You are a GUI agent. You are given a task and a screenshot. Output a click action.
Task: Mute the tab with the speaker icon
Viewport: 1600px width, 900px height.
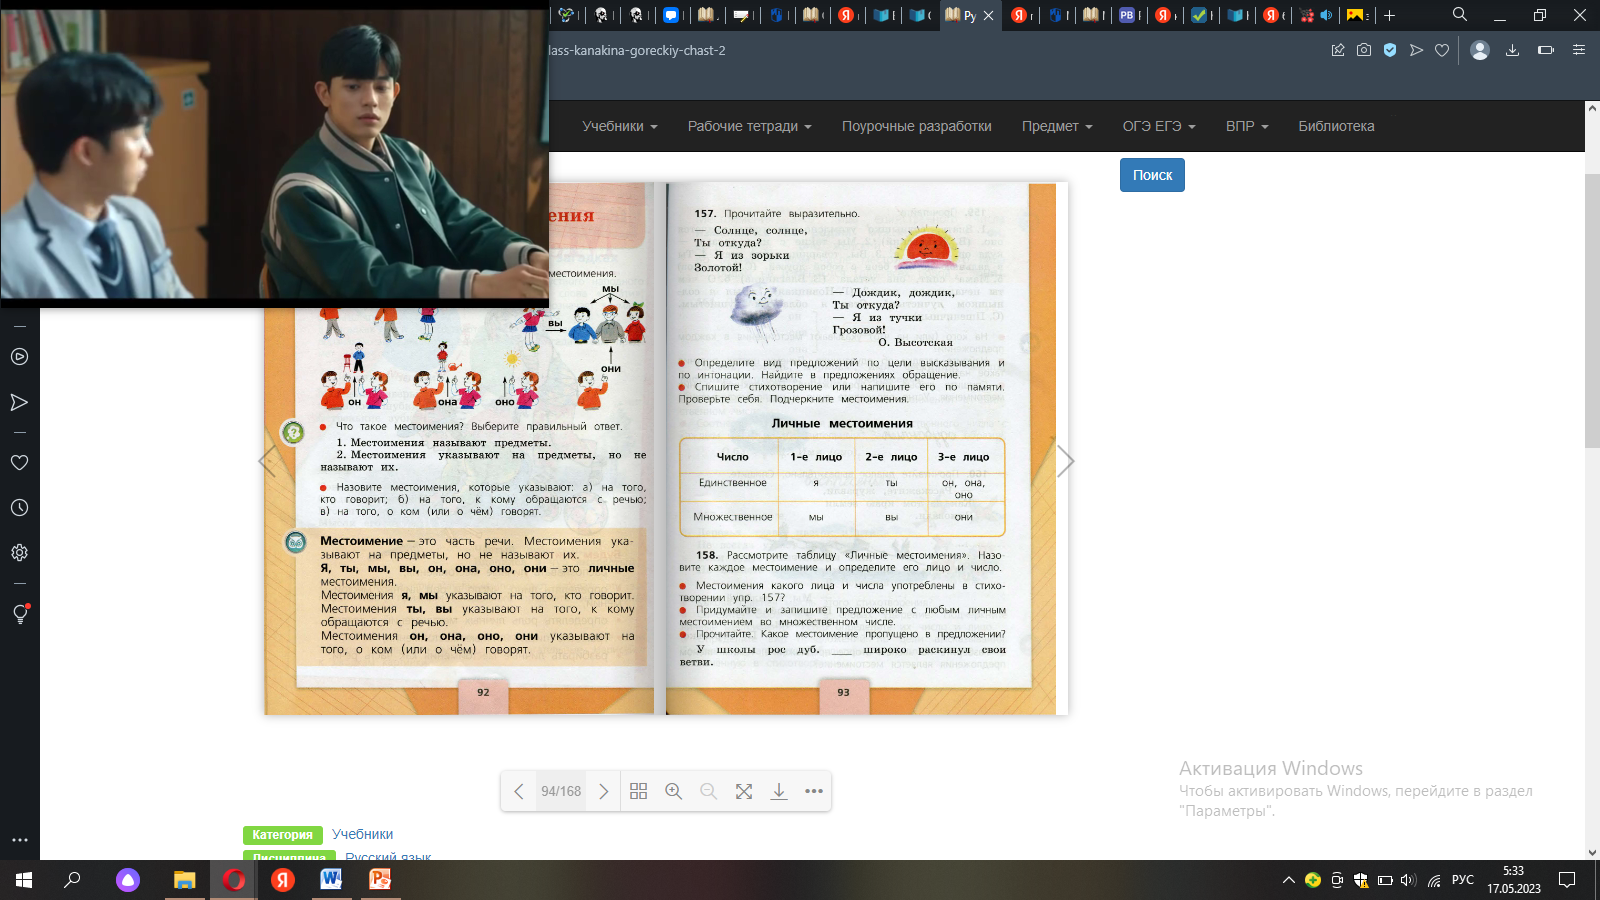click(x=1326, y=15)
